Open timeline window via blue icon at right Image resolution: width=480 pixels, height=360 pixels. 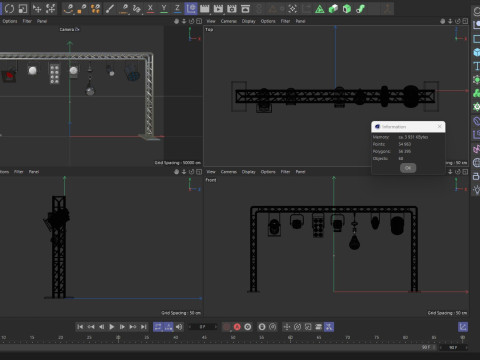click(x=463, y=327)
